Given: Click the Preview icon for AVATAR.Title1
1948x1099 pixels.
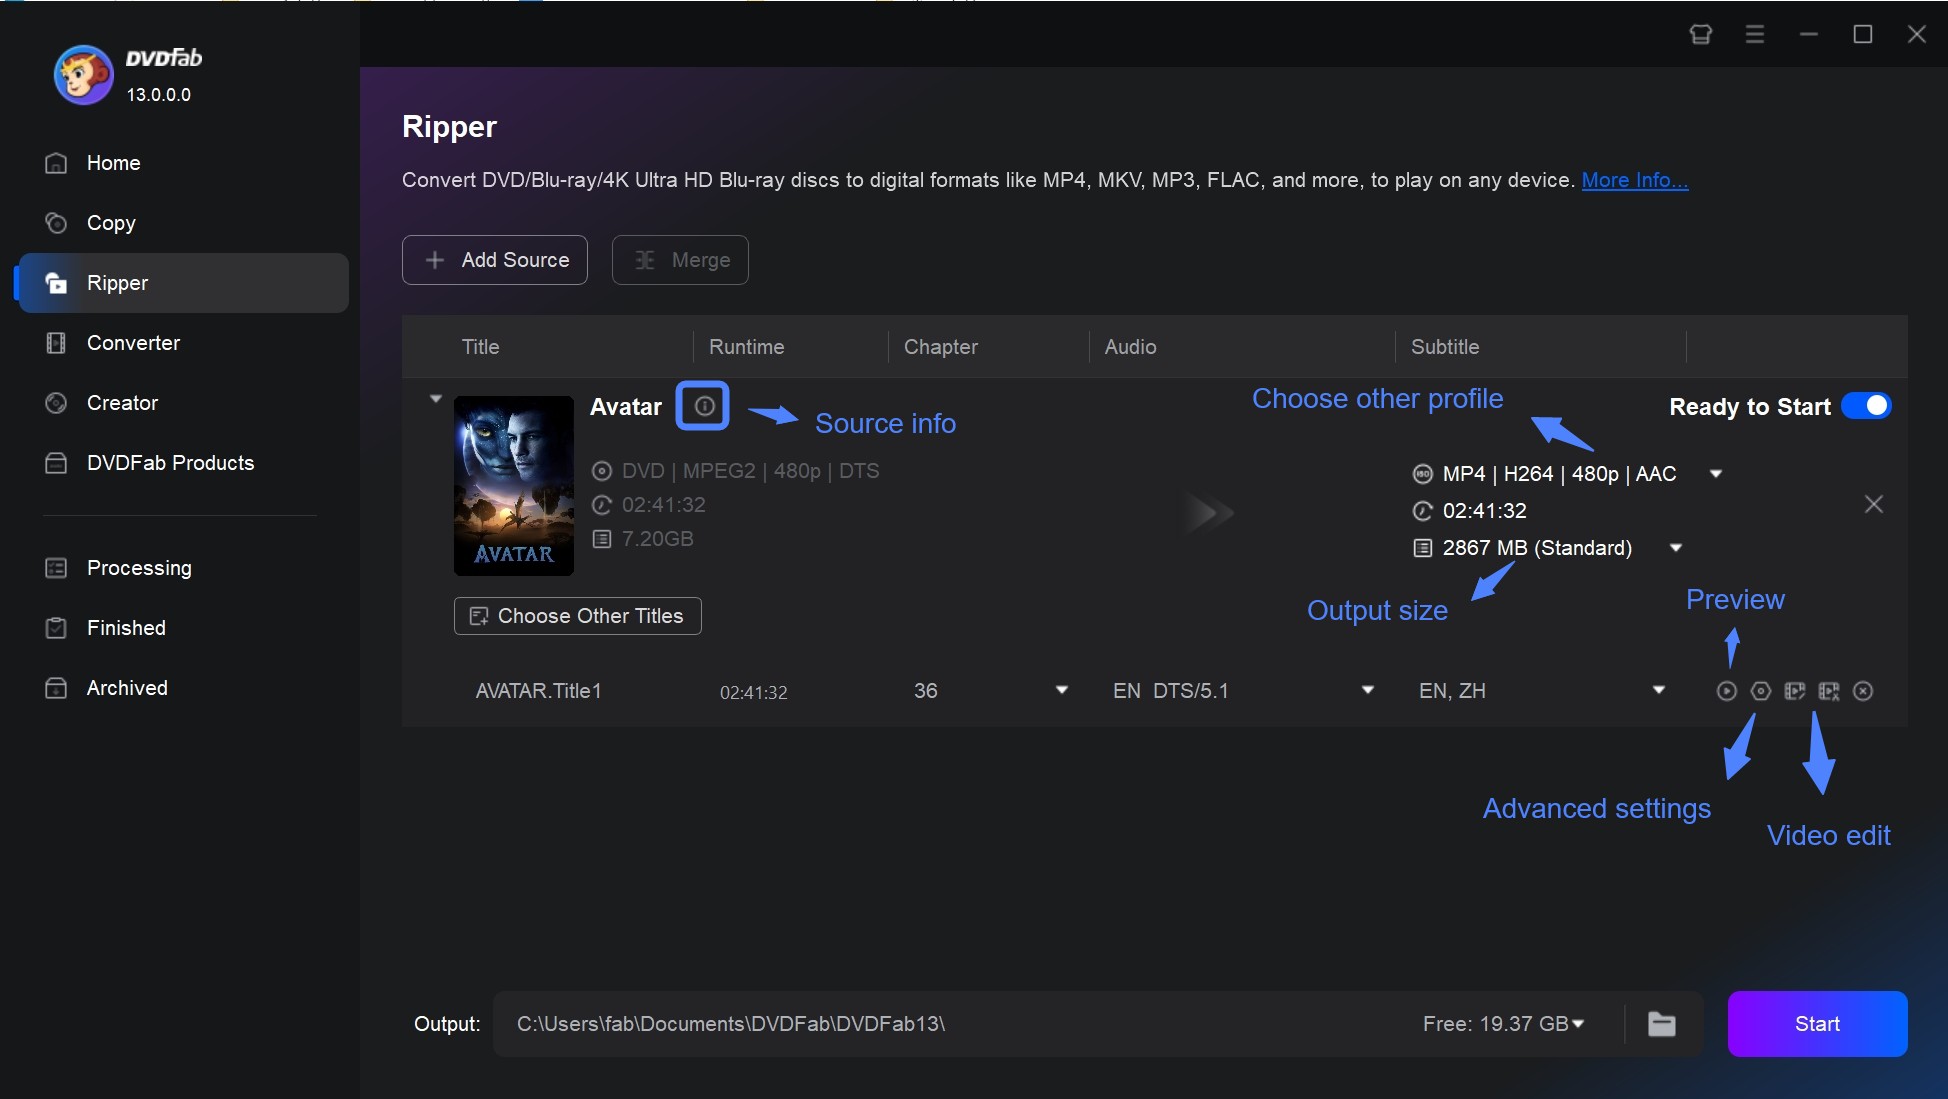Looking at the screenshot, I should [1725, 689].
